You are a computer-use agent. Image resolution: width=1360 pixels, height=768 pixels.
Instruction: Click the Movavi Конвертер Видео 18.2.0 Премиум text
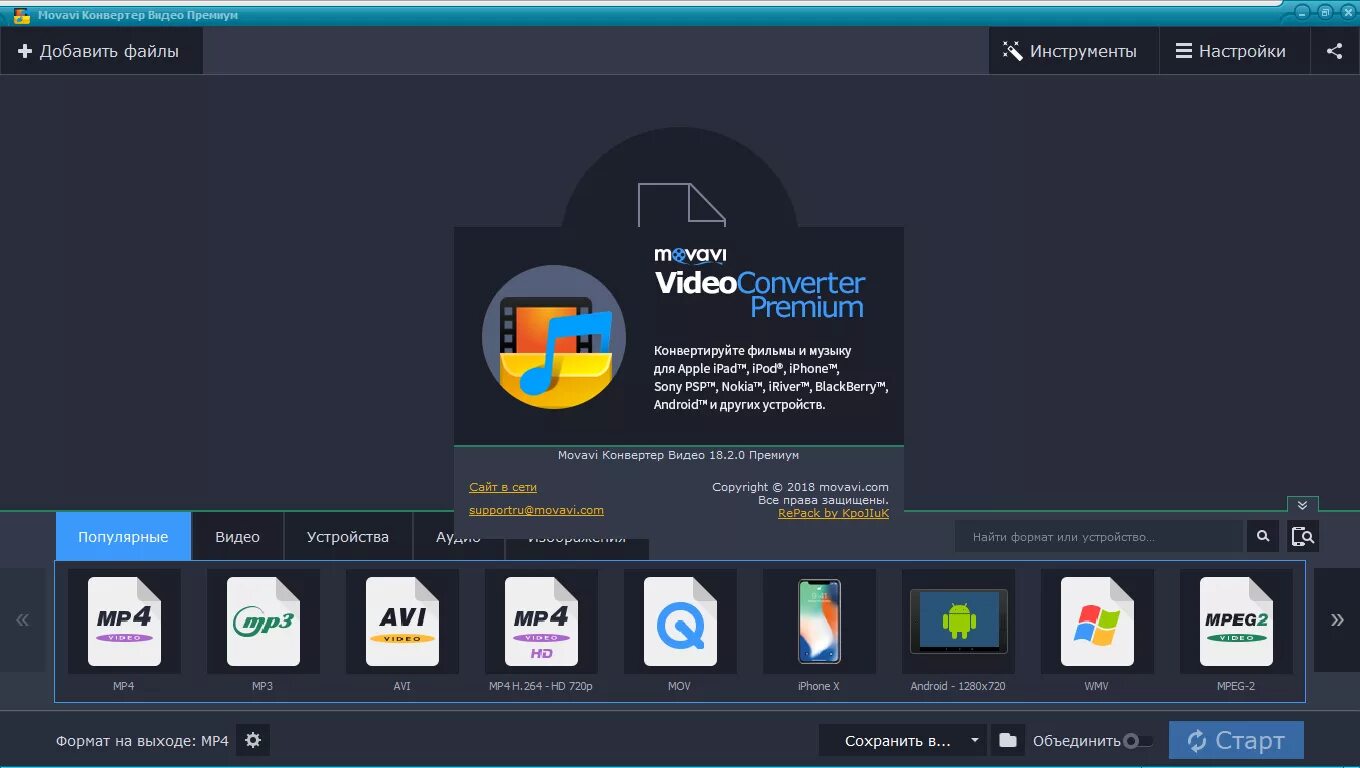point(678,455)
